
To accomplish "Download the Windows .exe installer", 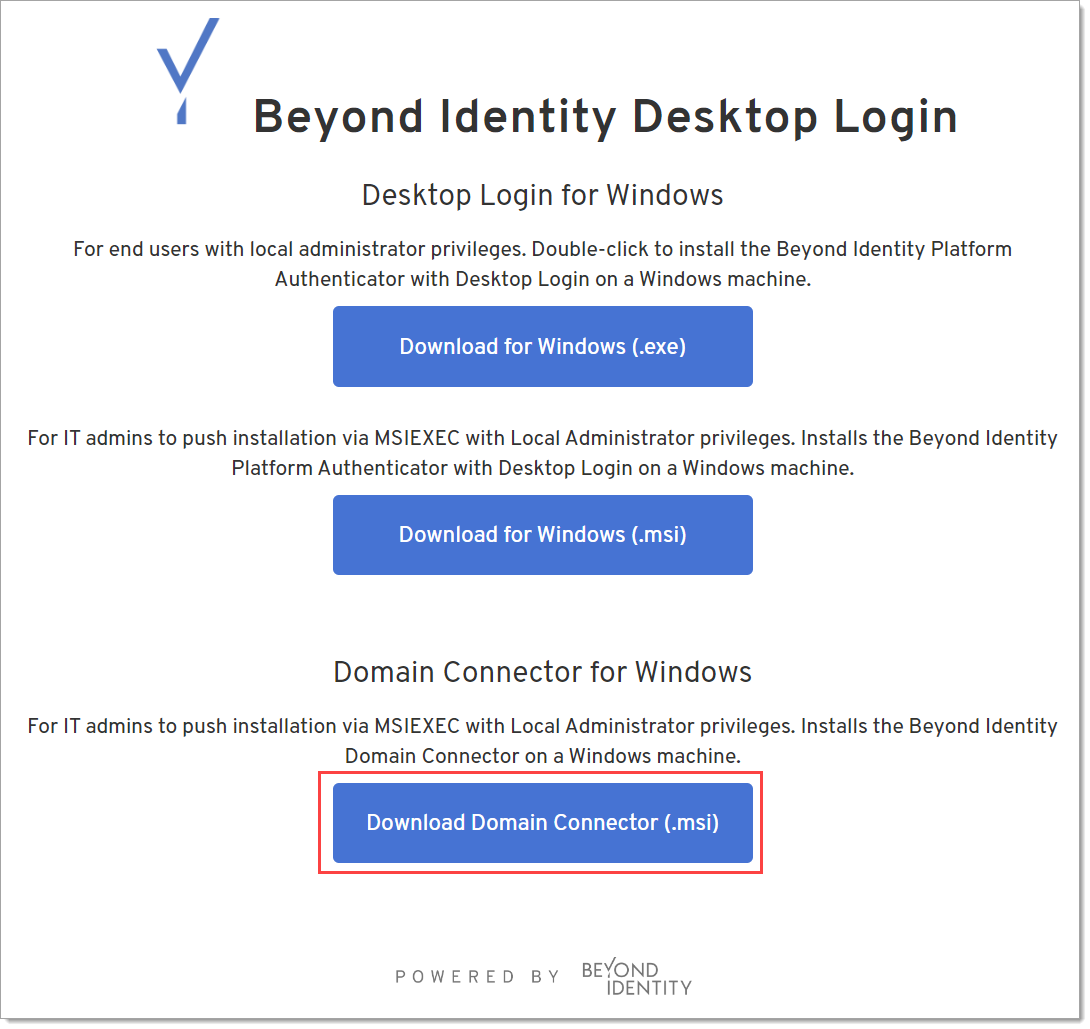I will tap(542, 347).
